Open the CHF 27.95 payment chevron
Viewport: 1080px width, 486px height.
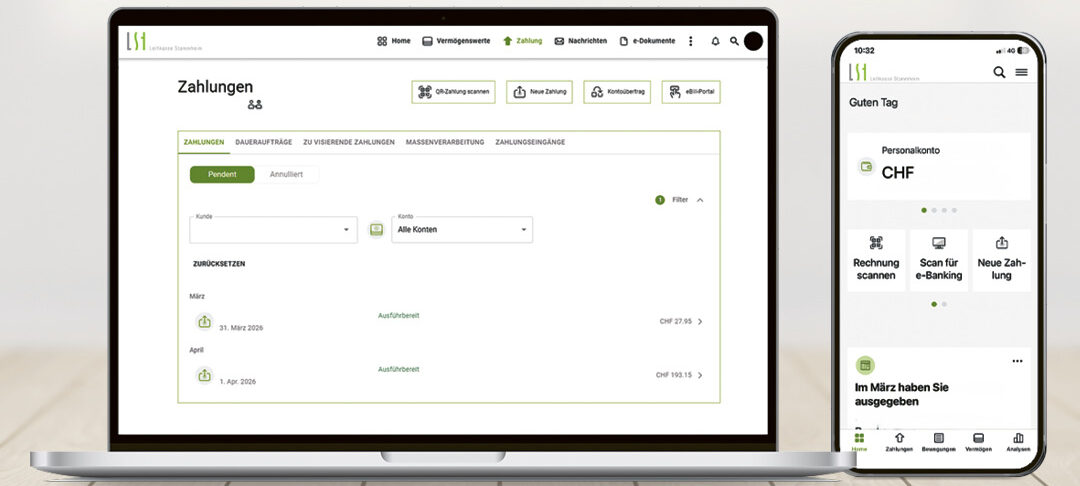[x=700, y=321]
